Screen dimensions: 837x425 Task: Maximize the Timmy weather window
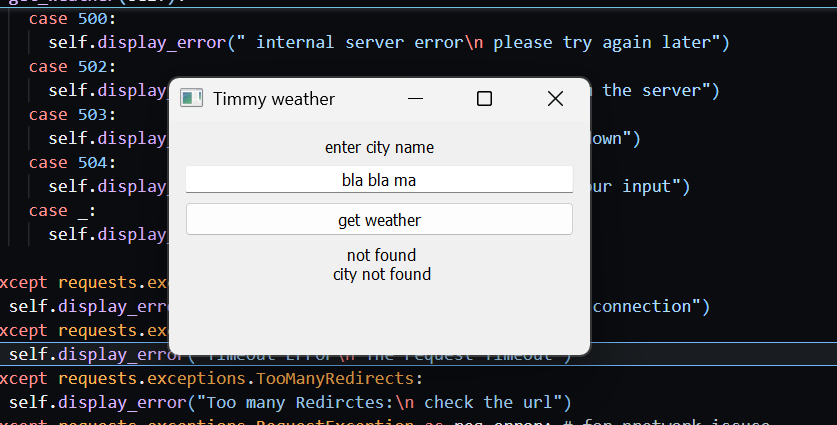coord(484,99)
